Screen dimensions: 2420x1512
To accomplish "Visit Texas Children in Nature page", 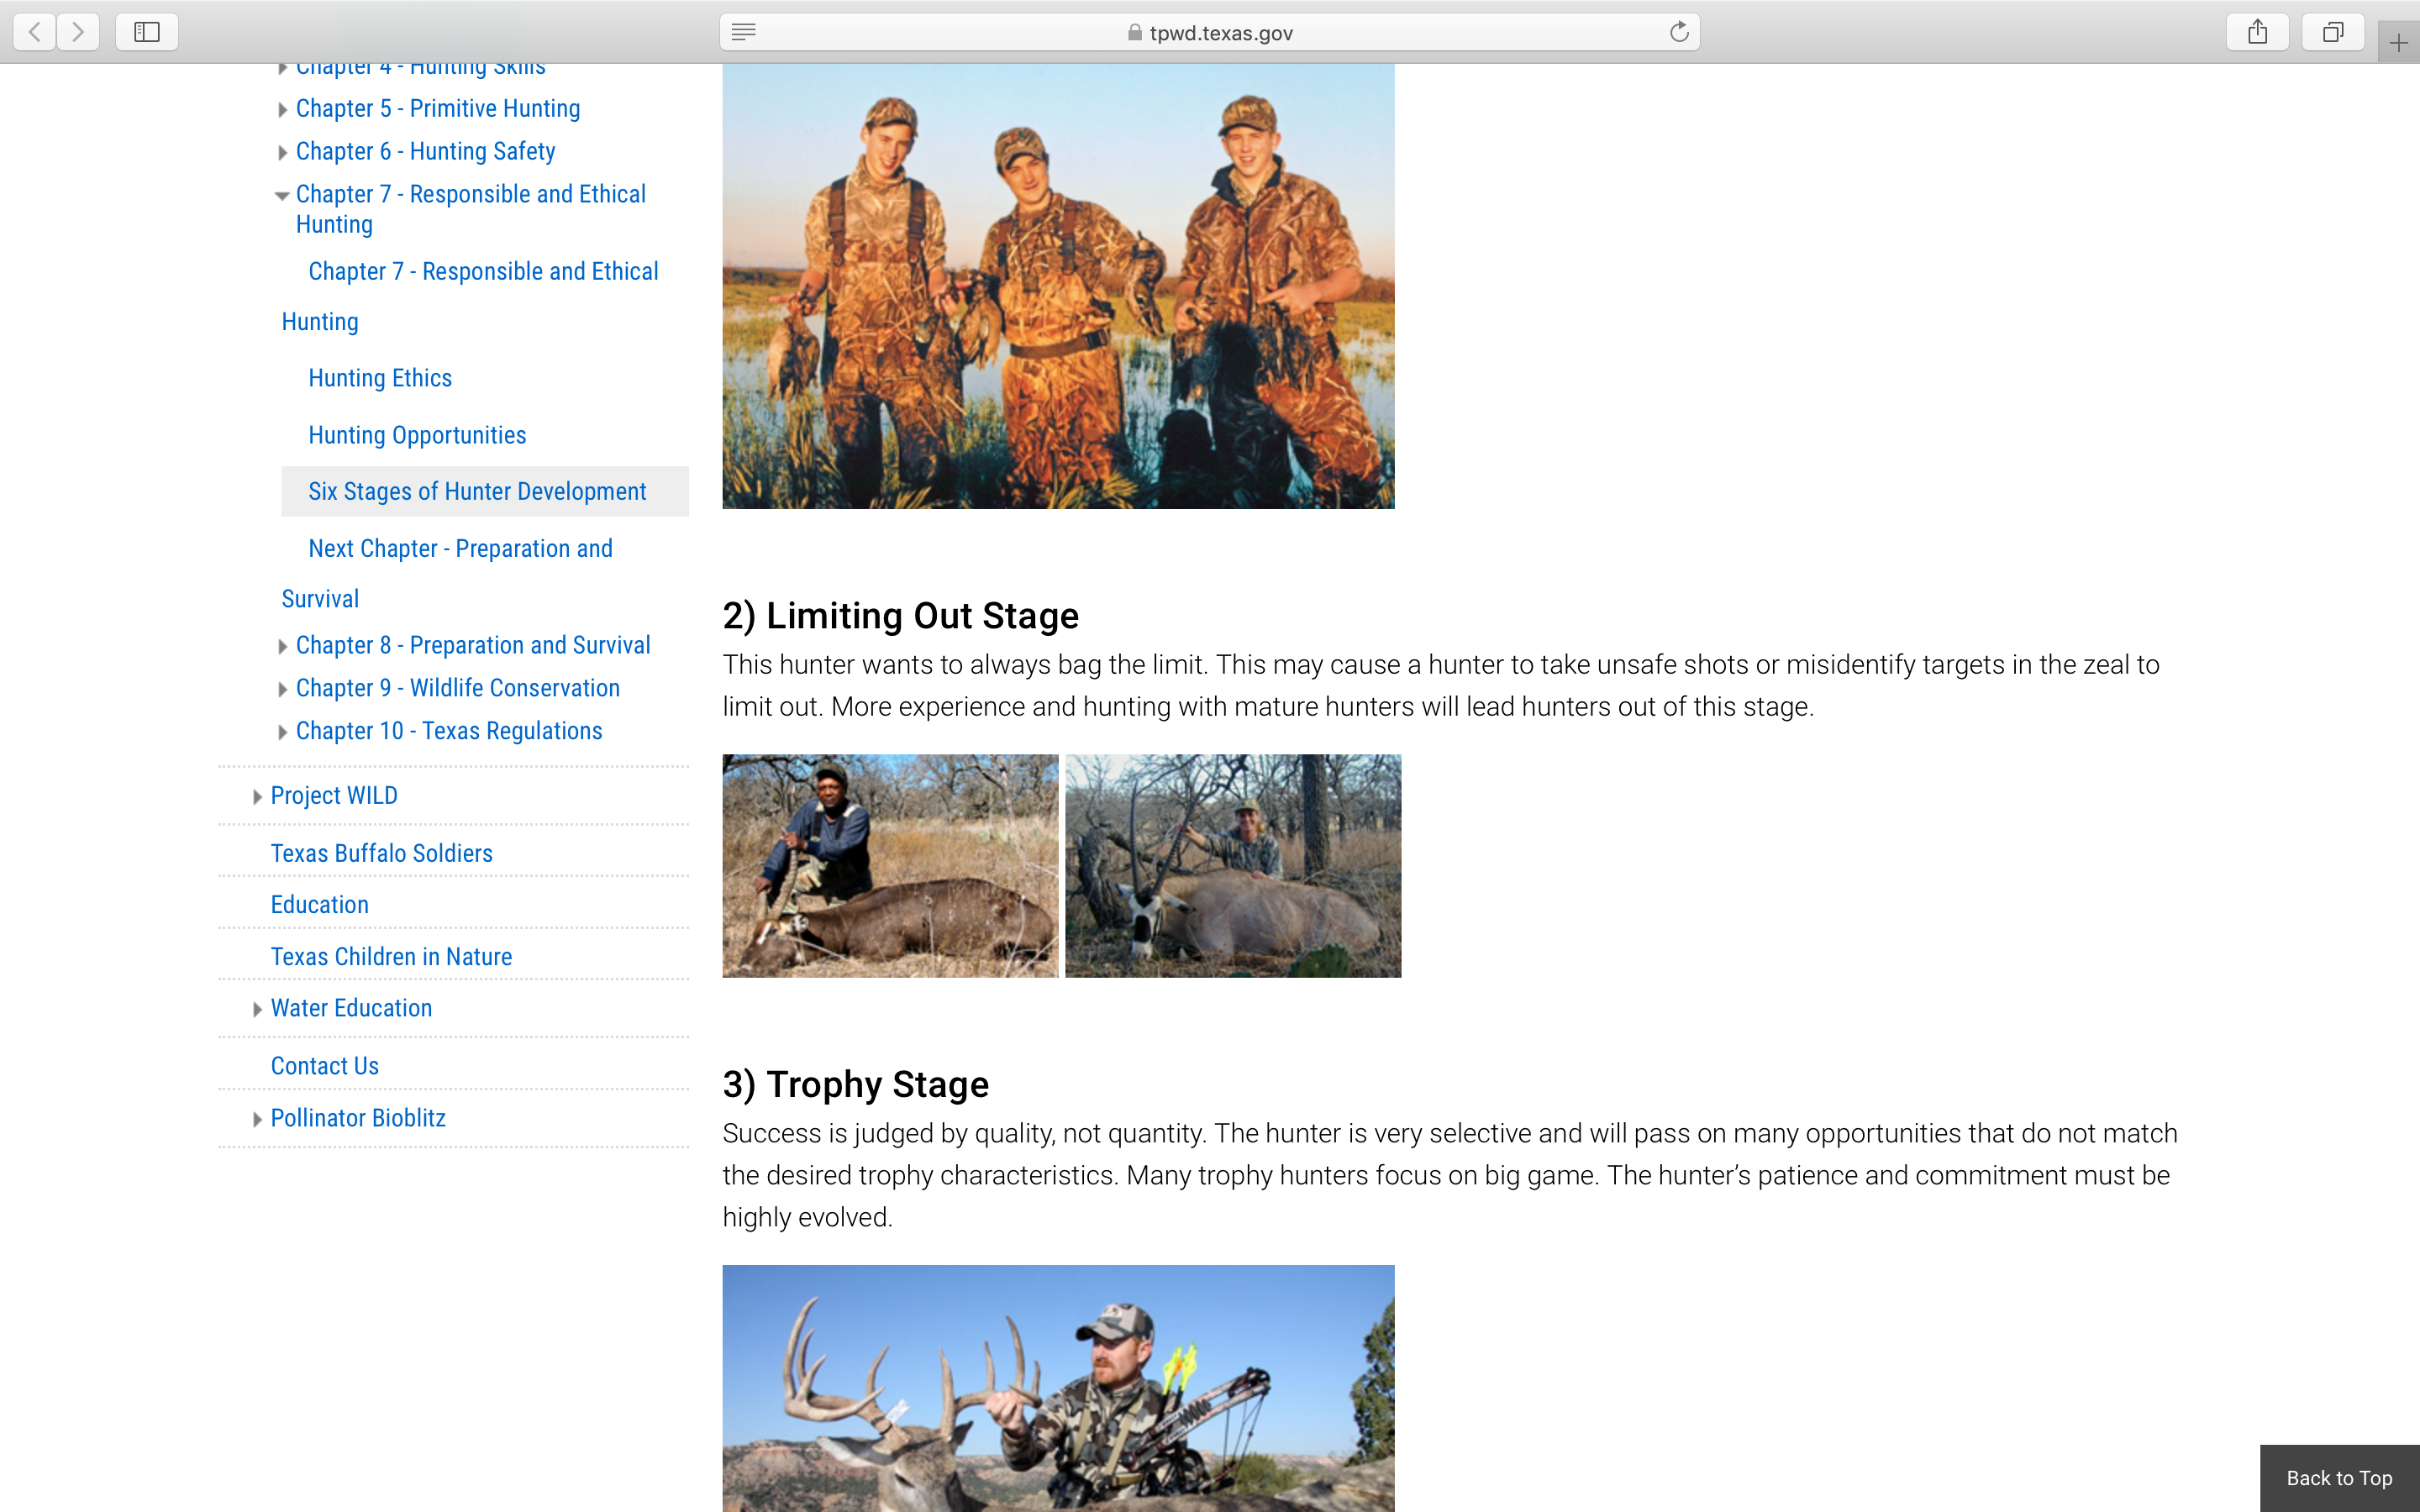I will pos(391,956).
